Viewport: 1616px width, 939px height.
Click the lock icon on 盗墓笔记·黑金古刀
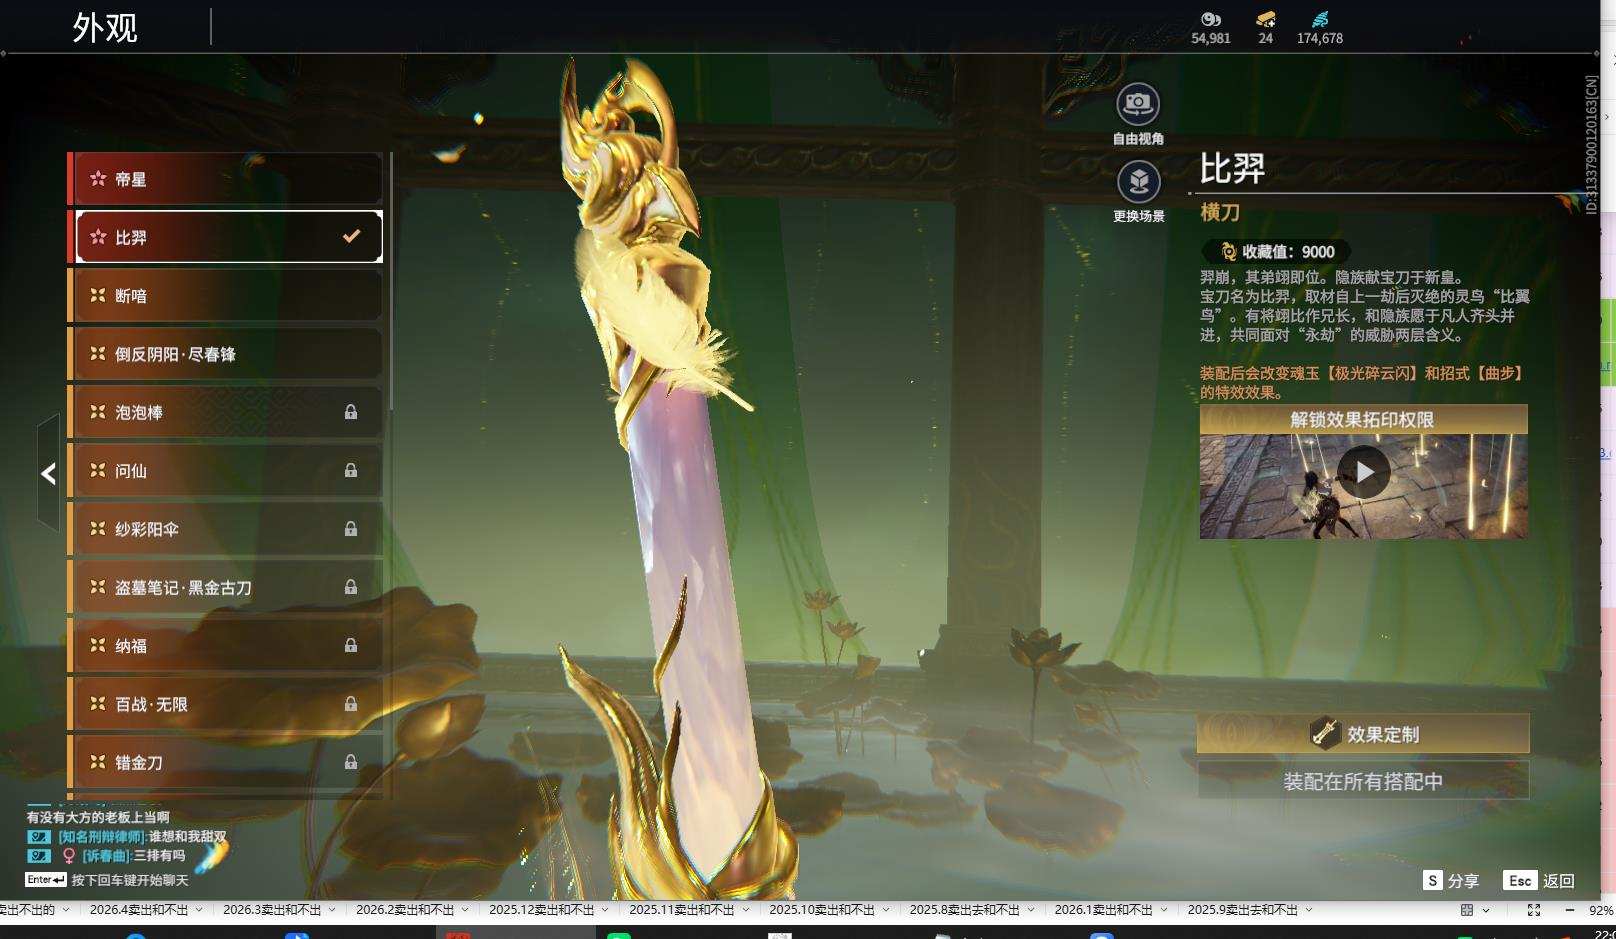351,587
